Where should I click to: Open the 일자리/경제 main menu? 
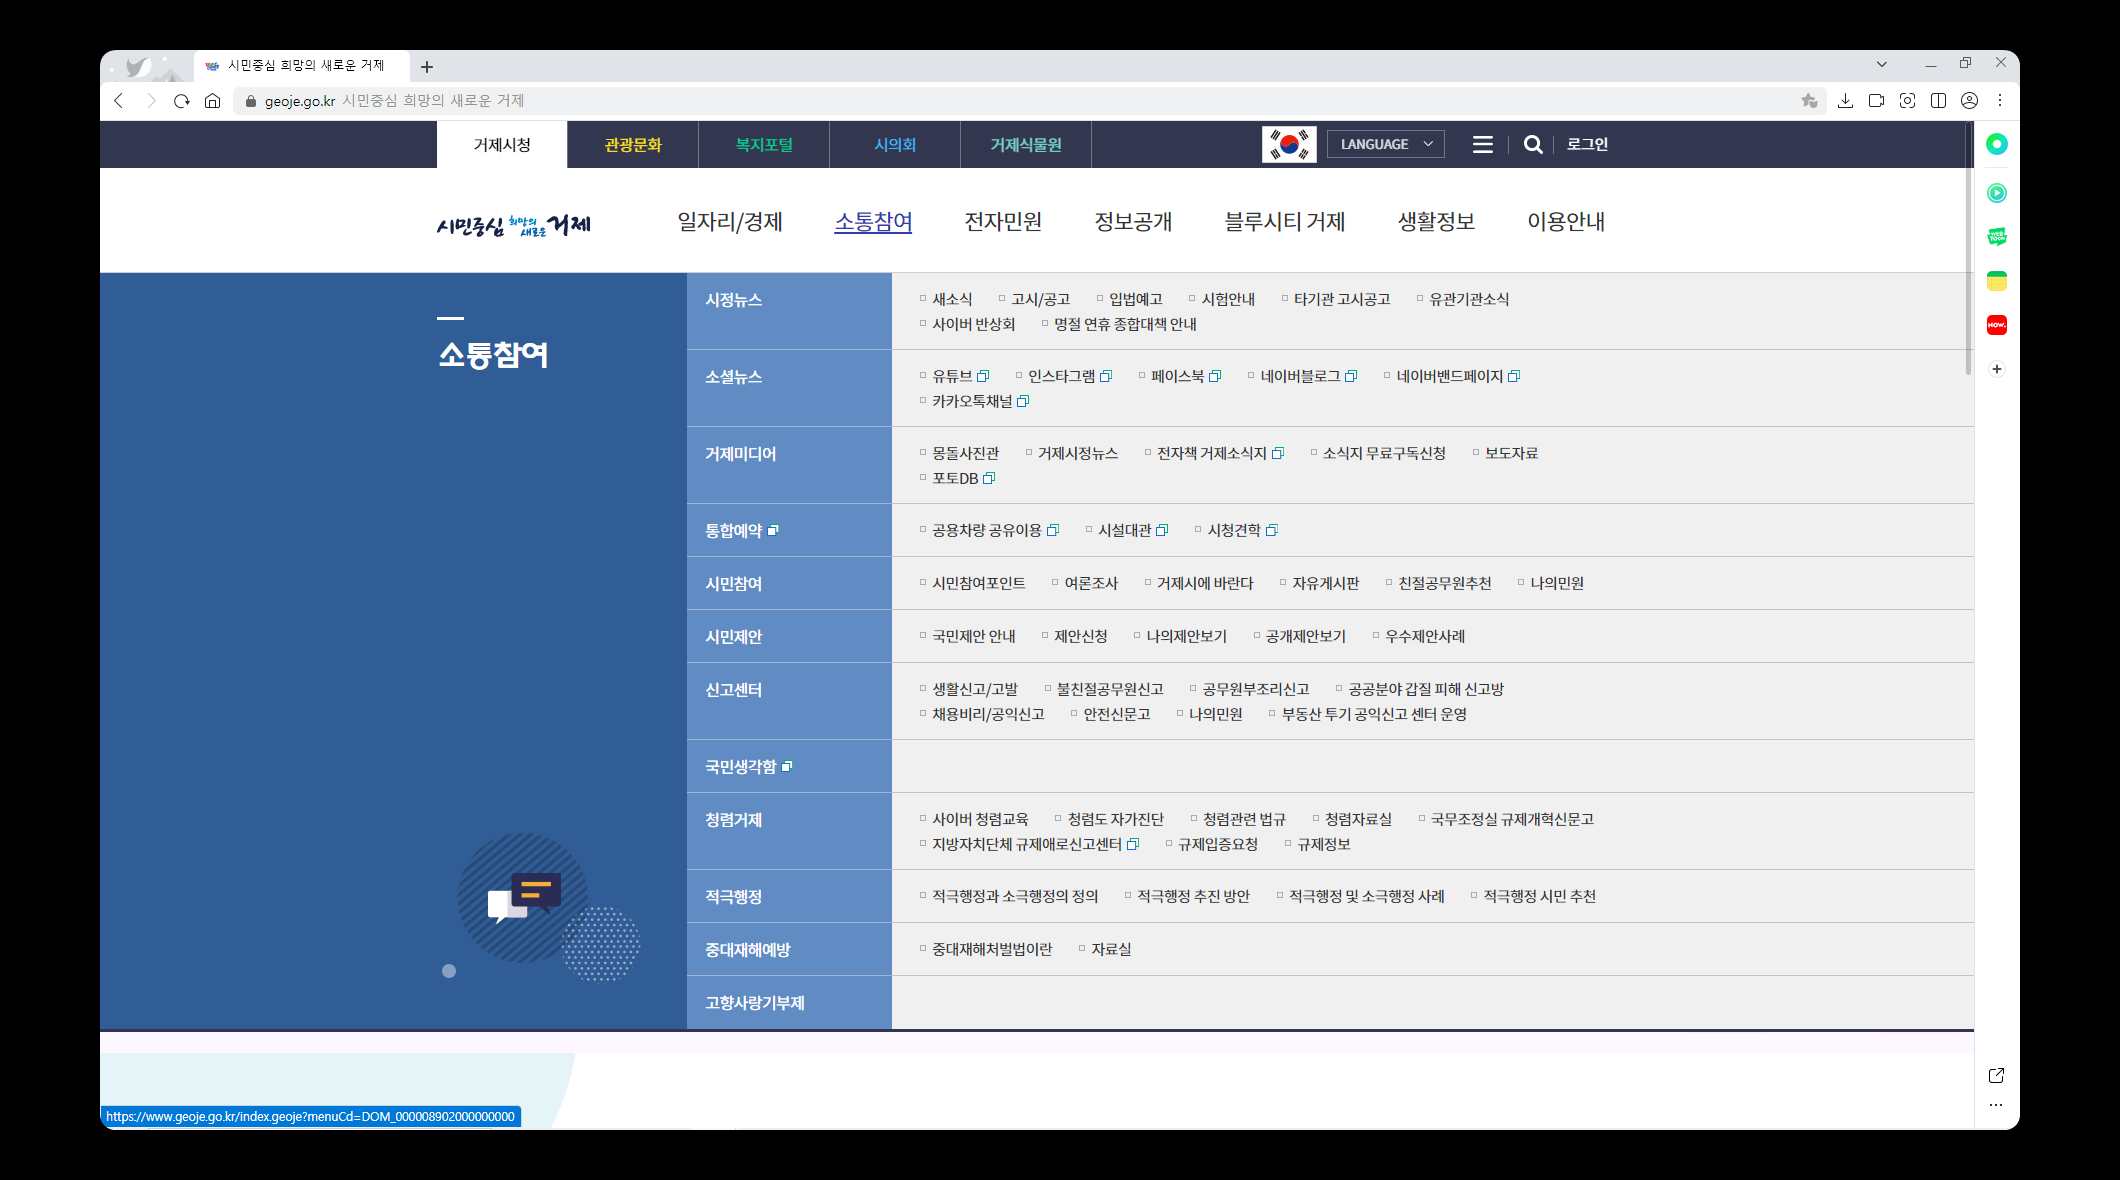730,221
